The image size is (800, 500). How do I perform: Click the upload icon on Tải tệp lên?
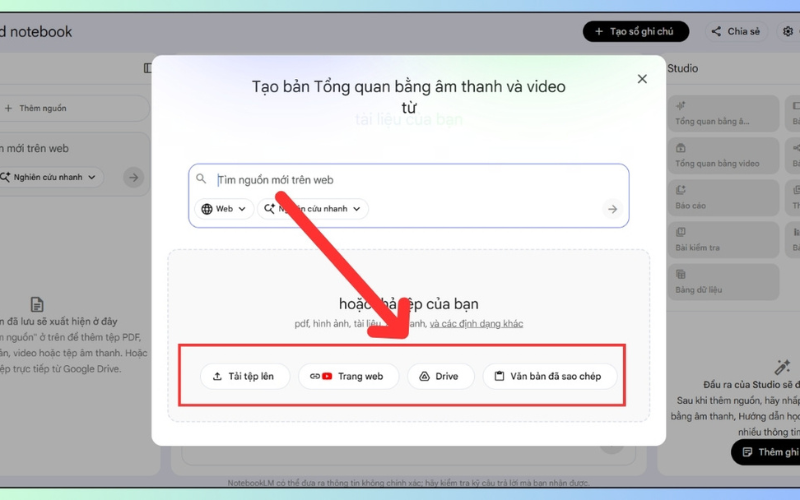click(x=217, y=376)
